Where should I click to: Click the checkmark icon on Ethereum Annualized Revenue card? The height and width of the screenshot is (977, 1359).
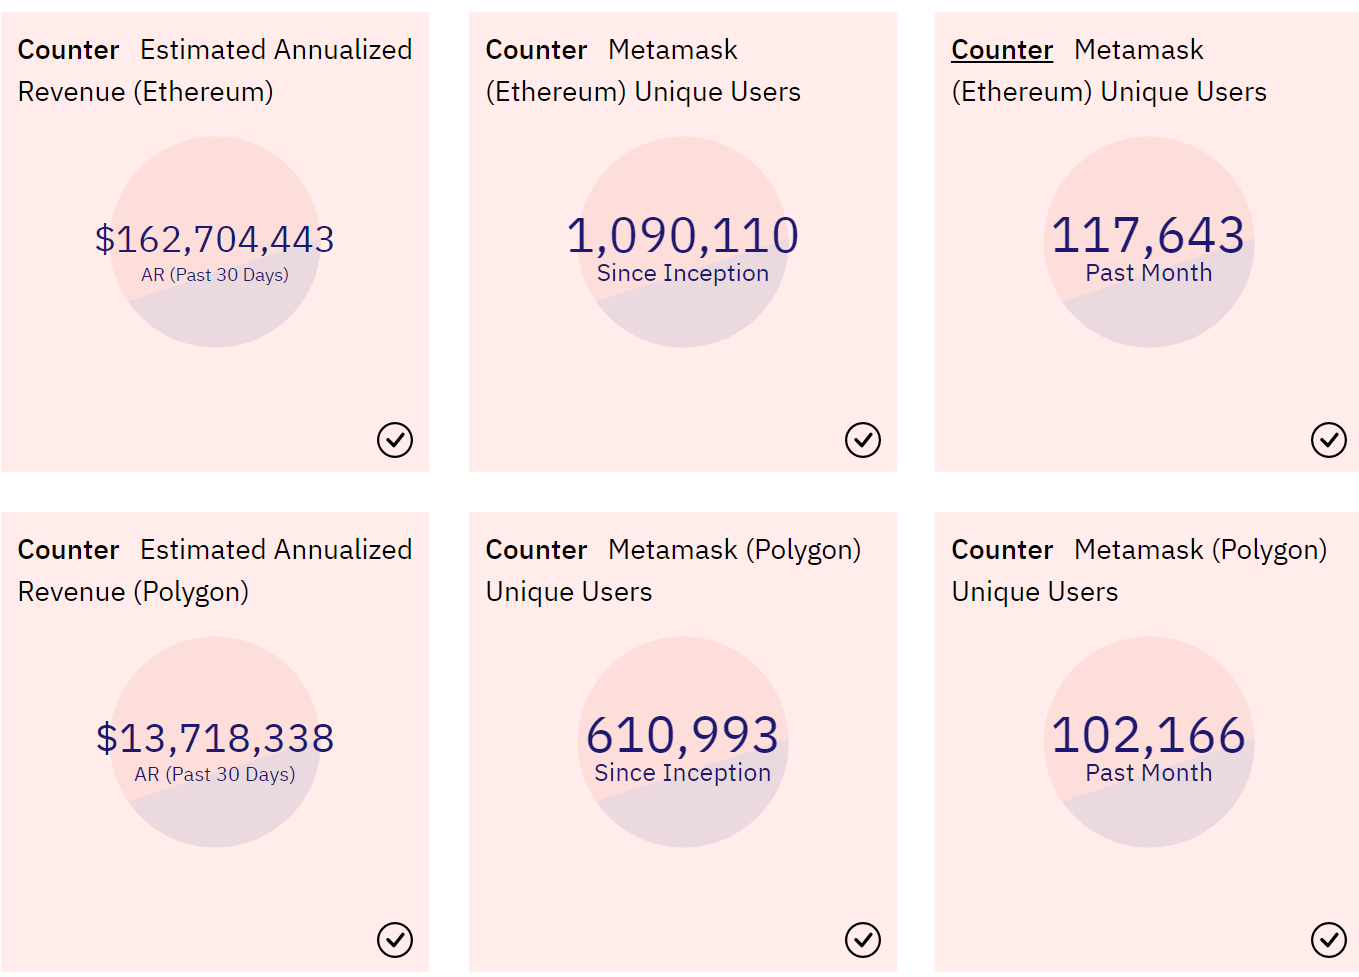pos(395,439)
